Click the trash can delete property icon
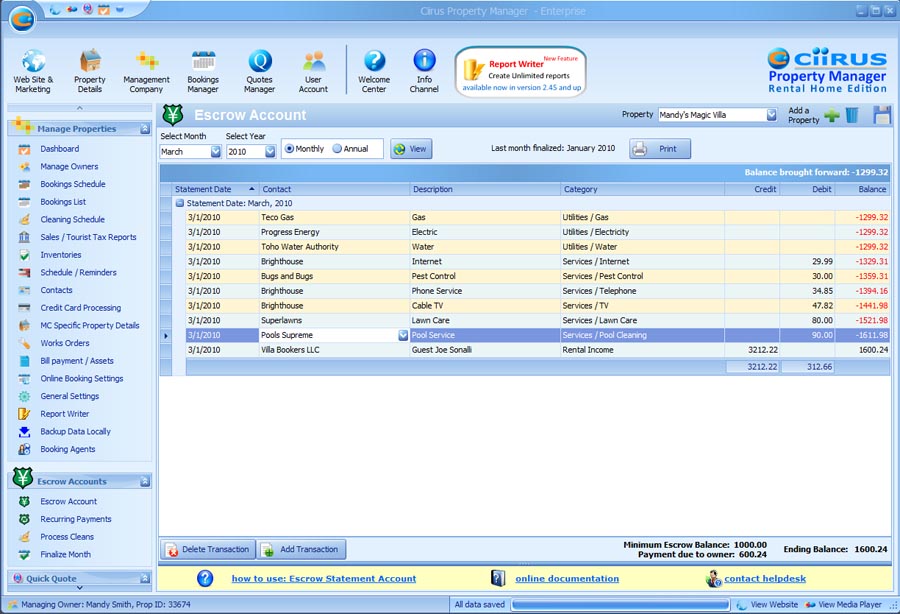This screenshot has width=900, height=614. (852, 115)
